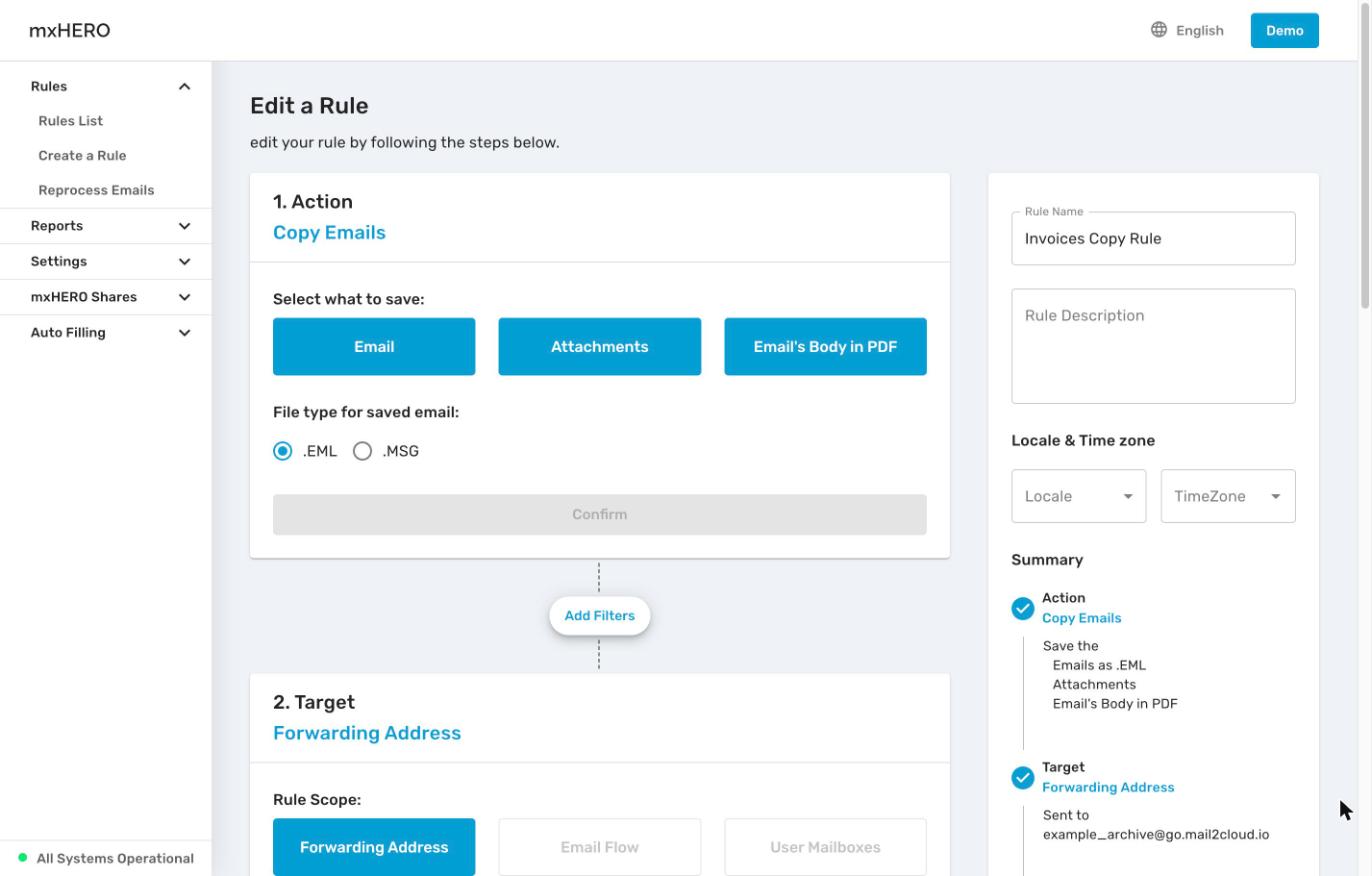Image resolution: width=1372 pixels, height=876 pixels.
Task: Click Copy Emails link in Summary
Action: 1082,618
